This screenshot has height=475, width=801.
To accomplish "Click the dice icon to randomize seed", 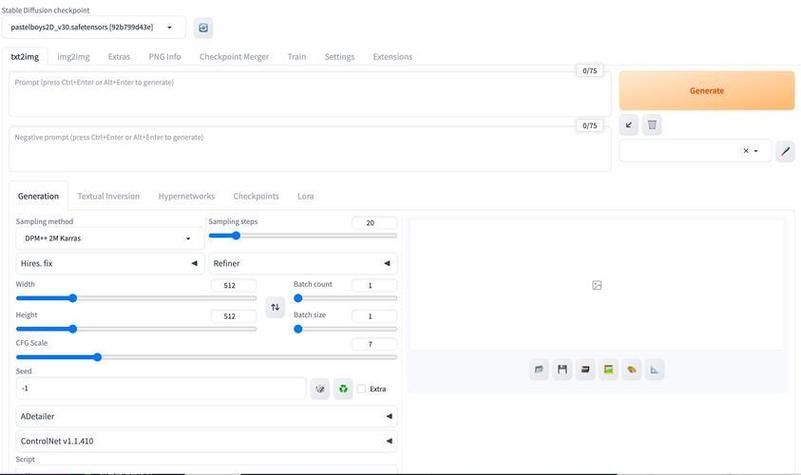I will coord(320,389).
